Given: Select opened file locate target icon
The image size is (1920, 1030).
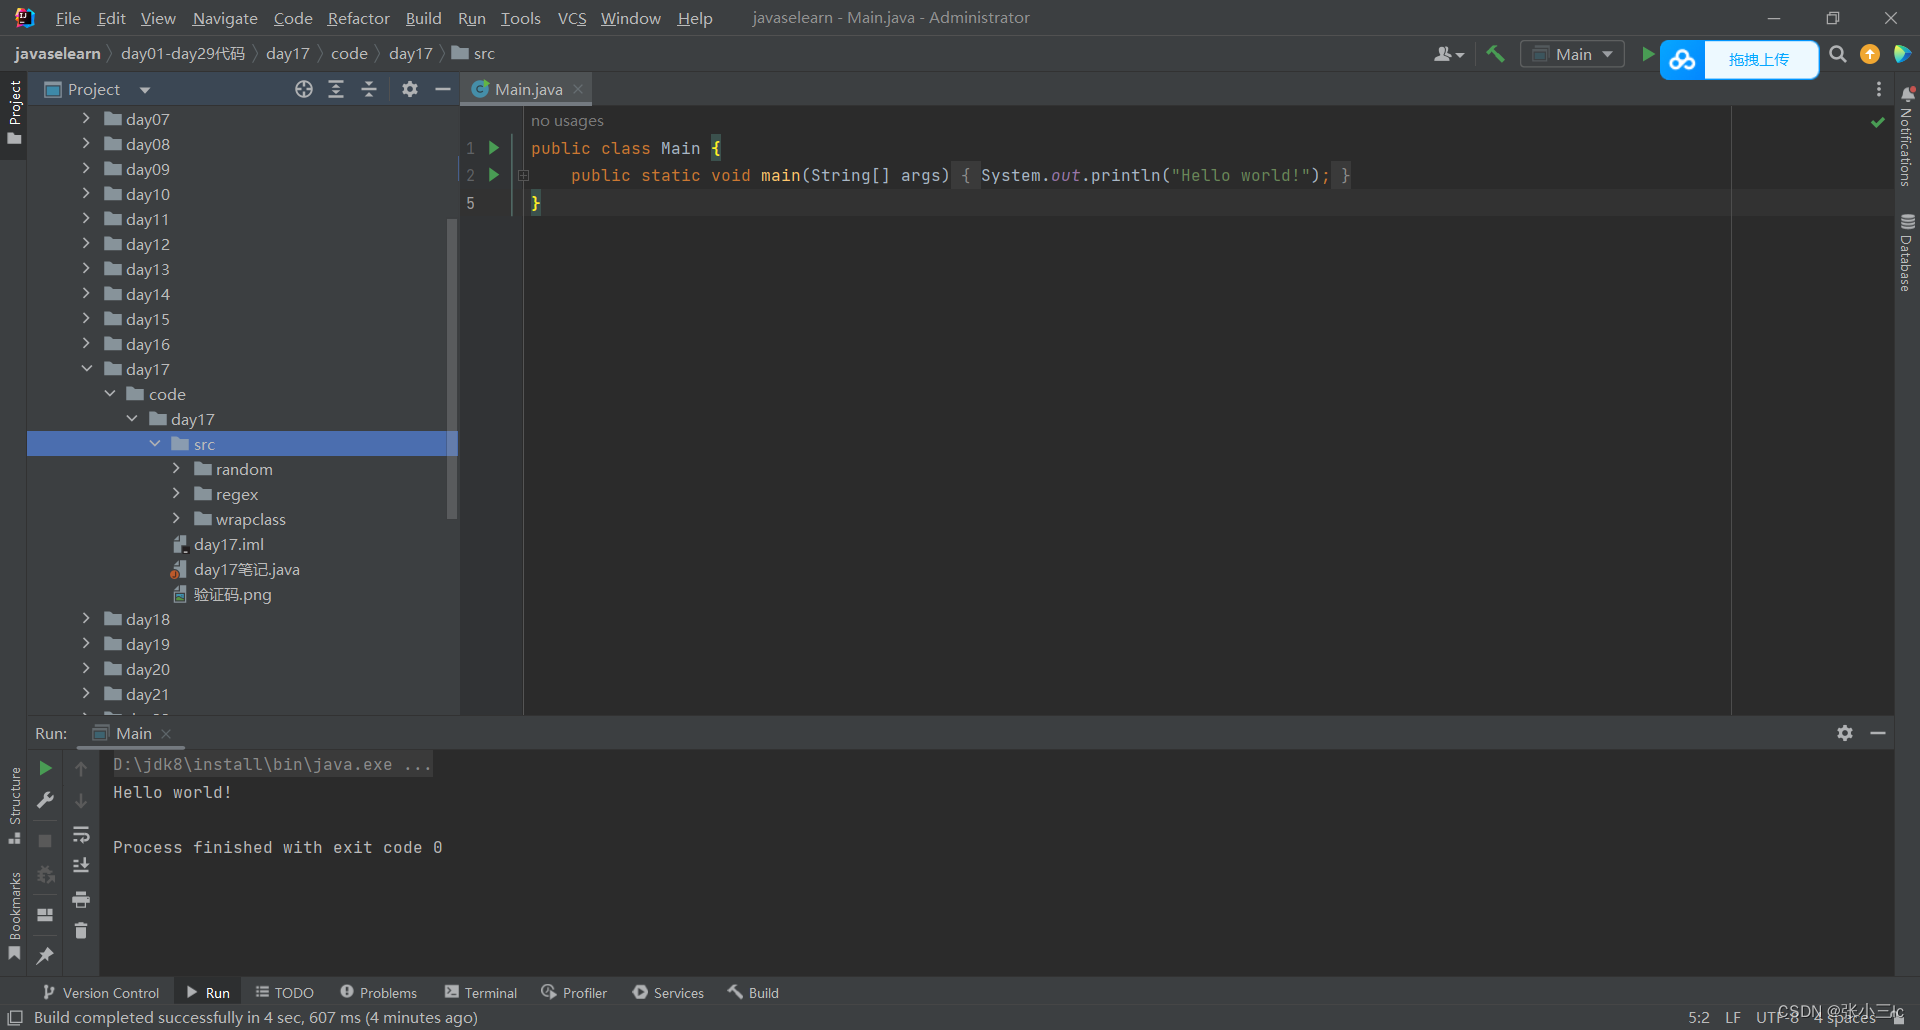Looking at the screenshot, I should pos(304,89).
